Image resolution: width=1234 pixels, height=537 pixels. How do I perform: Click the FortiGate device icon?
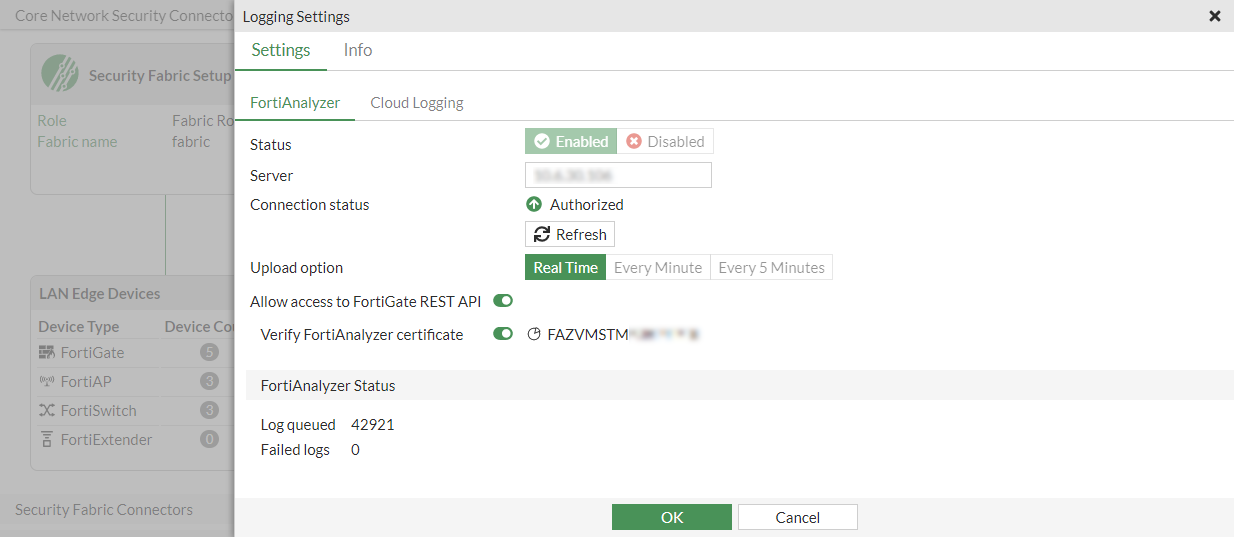[x=47, y=353]
